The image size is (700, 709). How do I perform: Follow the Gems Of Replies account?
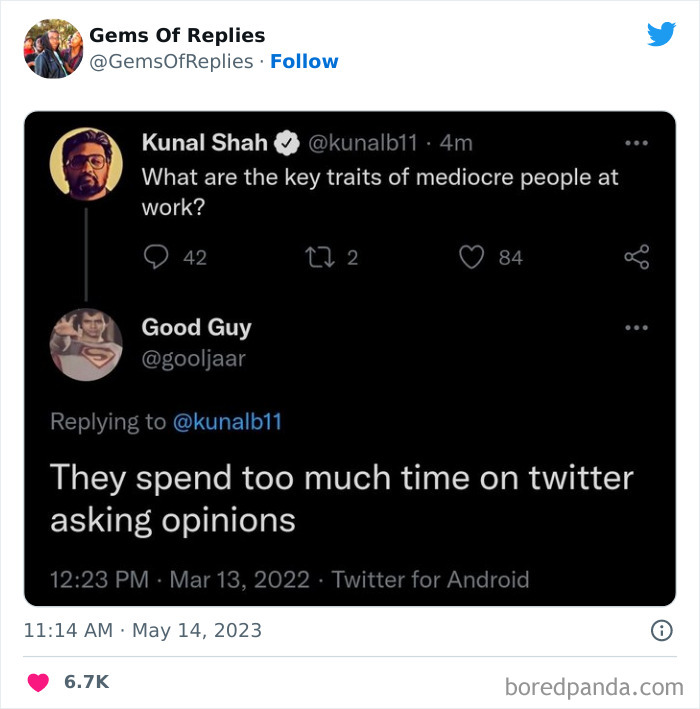click(304, 61)
